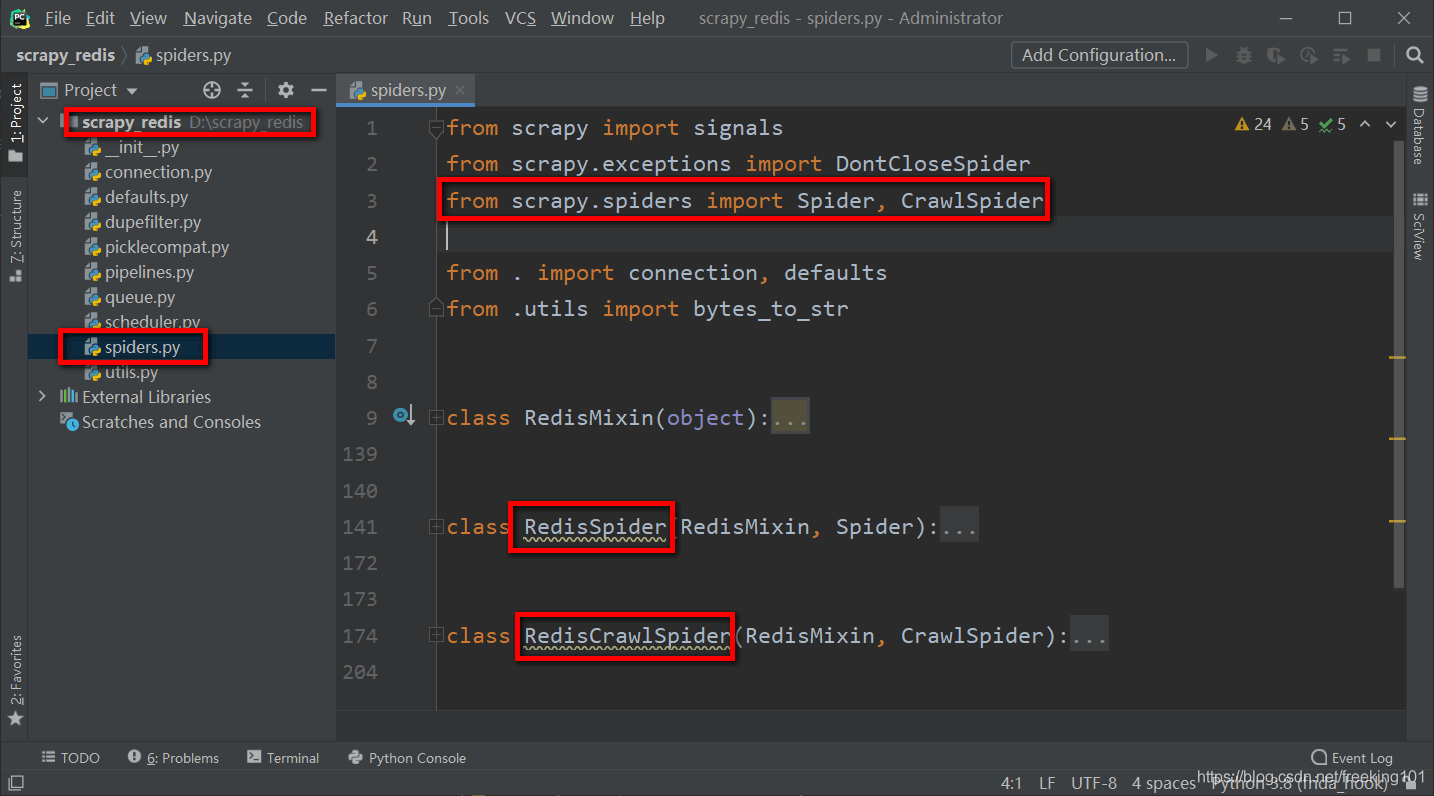
Task: Expand the RedisMixin class fold at line 9
Action: click(x=435, y=417)
